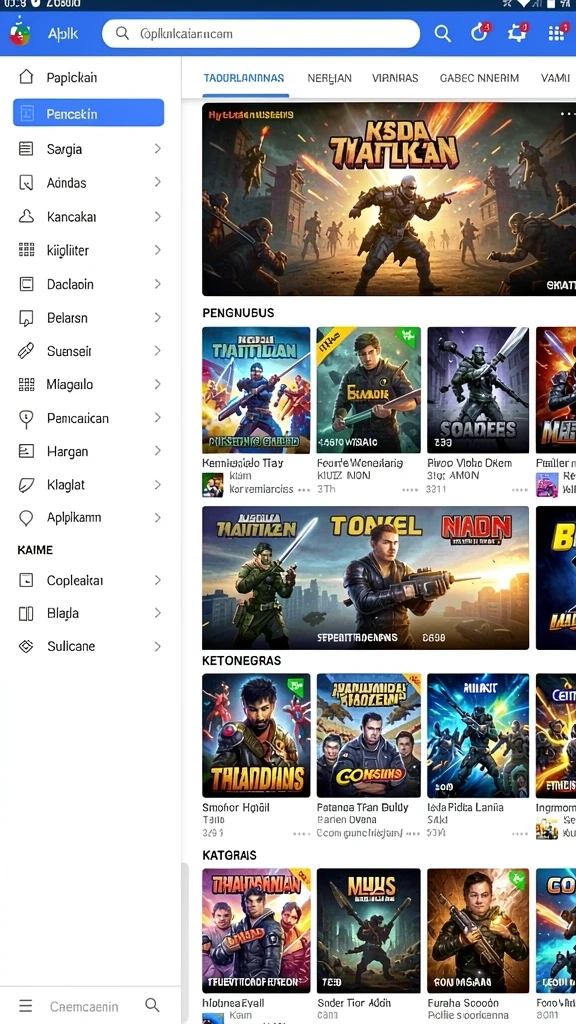Open the more options dots for Pivoo Vlobe Dkem
This screenshot has height=1024, width=576.
[x=520, y=489]
